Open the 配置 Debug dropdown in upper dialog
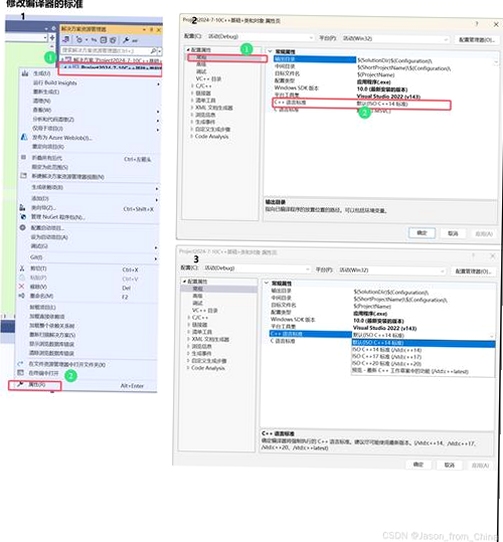Viewport: 503px width, 542px height. point(260,37)
